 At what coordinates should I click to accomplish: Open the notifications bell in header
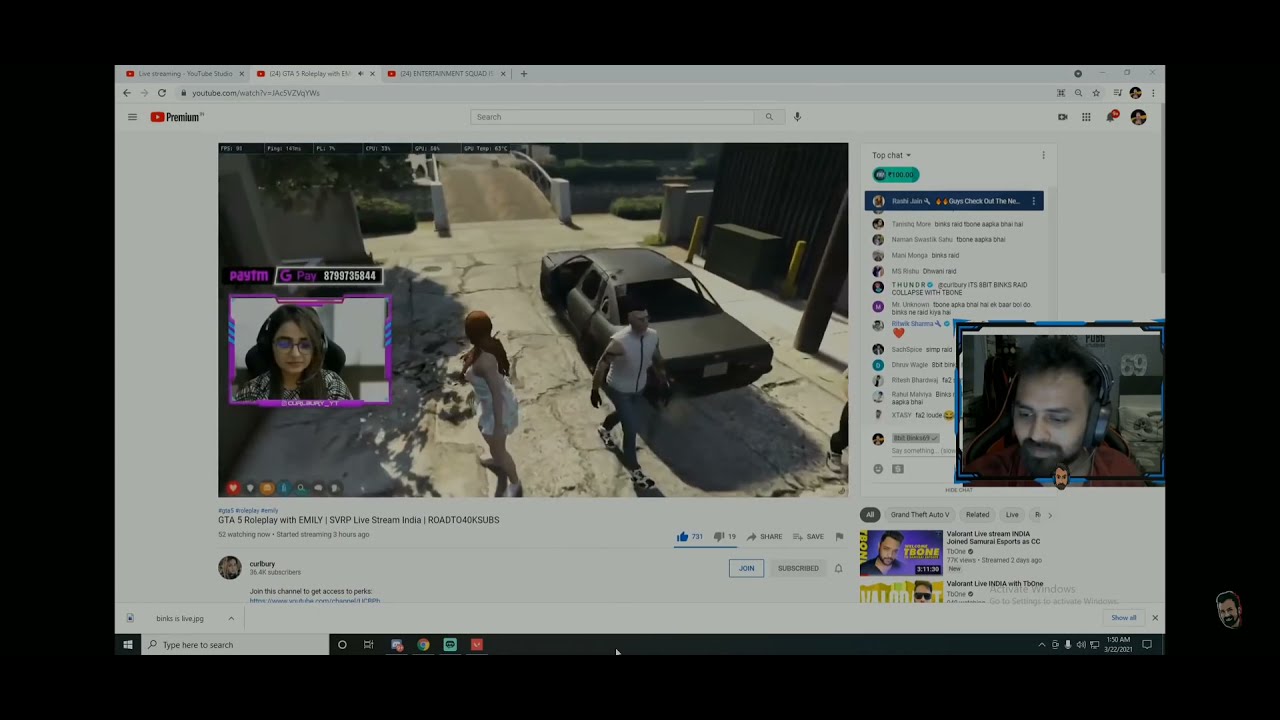click(1111, 117)
